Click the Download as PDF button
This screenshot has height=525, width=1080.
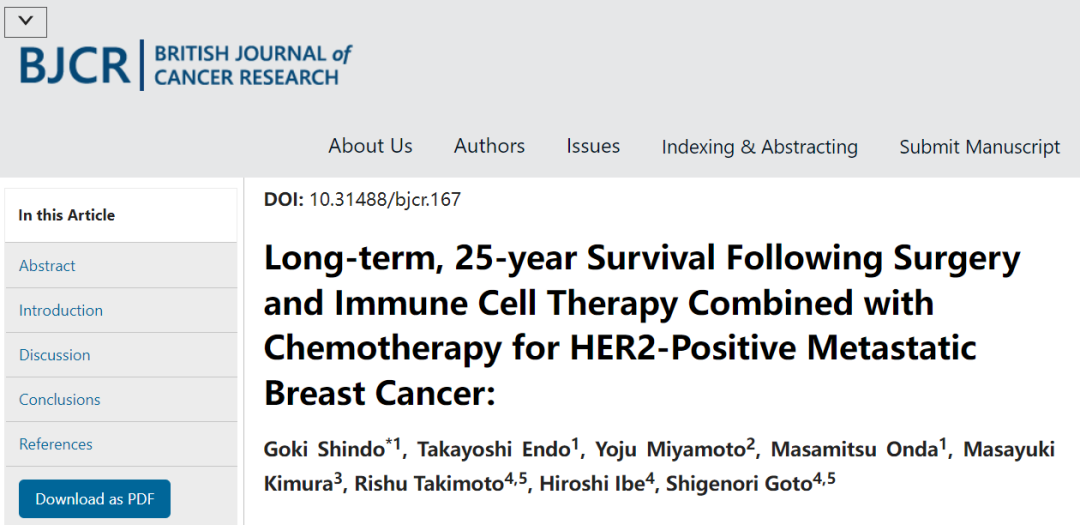coord(94,499)
